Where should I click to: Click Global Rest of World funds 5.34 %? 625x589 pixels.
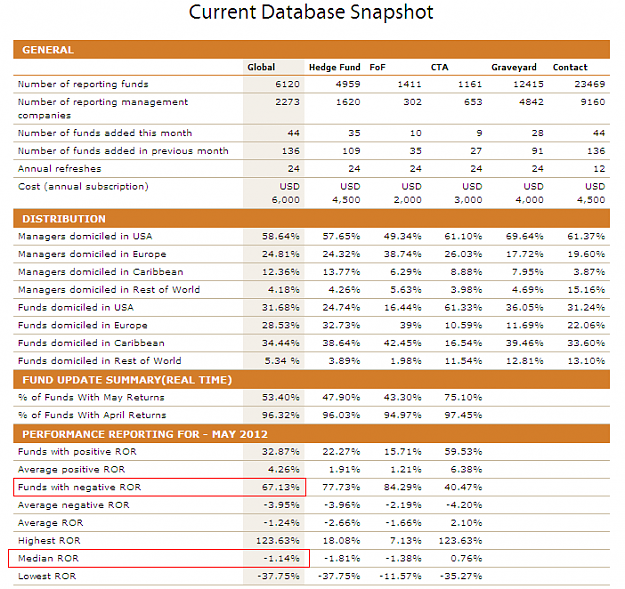282,361
